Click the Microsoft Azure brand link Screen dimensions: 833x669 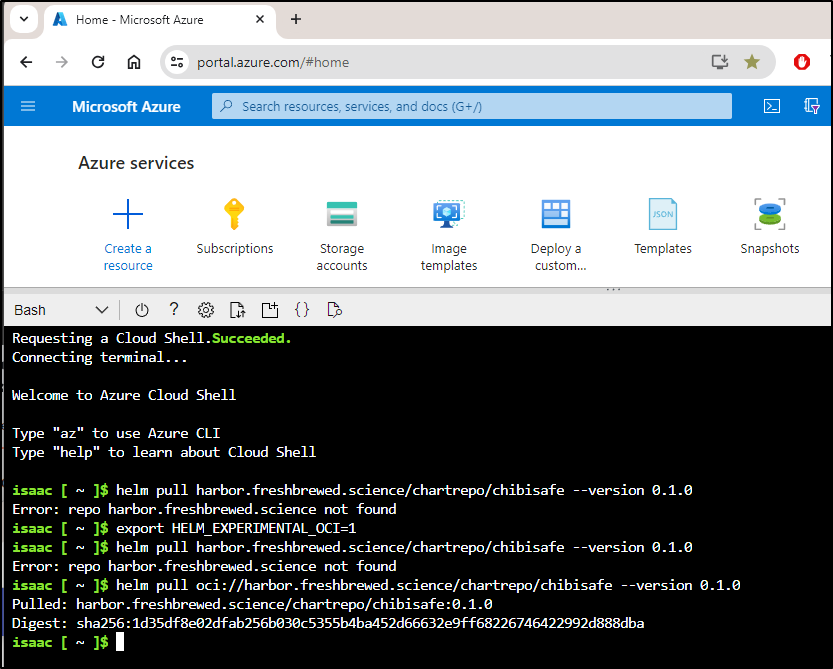pyautogui.click(x=126, y=106)
